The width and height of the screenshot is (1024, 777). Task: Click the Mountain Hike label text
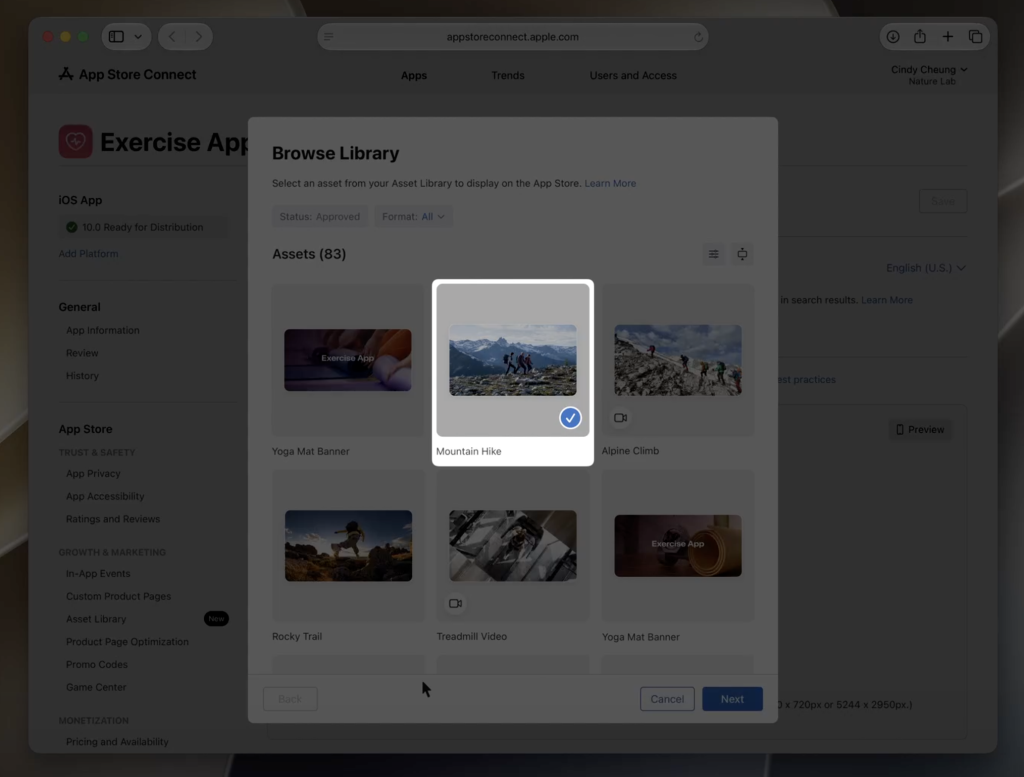click(468, 451)
